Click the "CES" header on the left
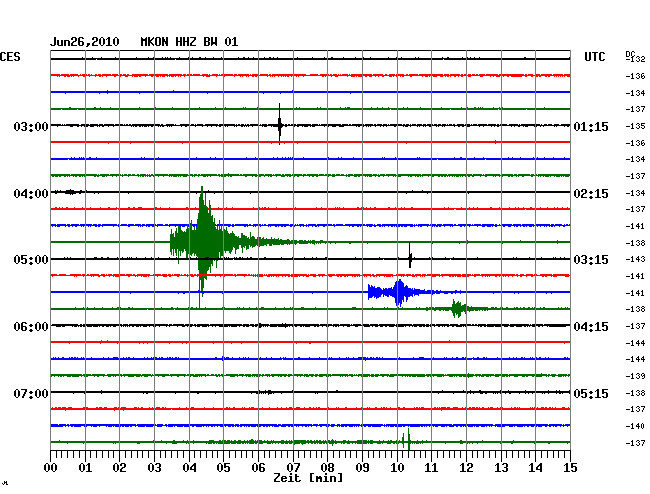 (x=10, y=57)
